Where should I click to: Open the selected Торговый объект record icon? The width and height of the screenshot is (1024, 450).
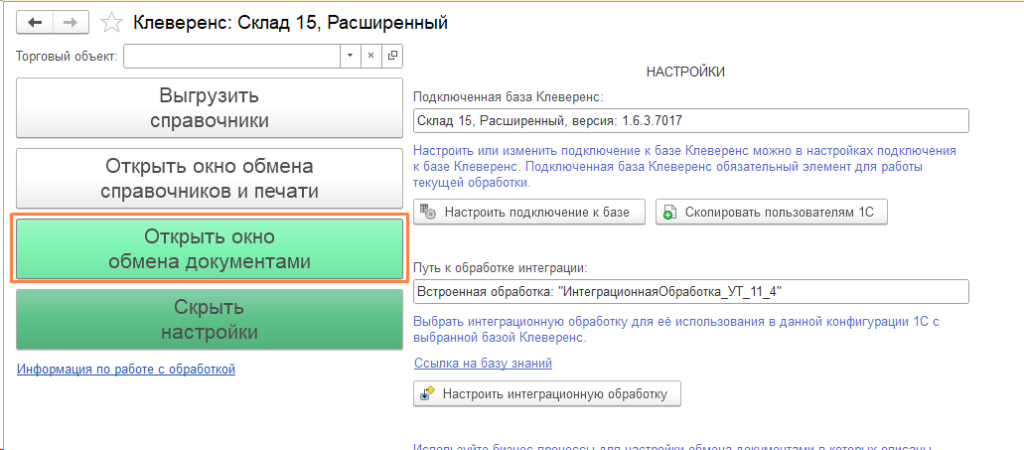point(392,56)
